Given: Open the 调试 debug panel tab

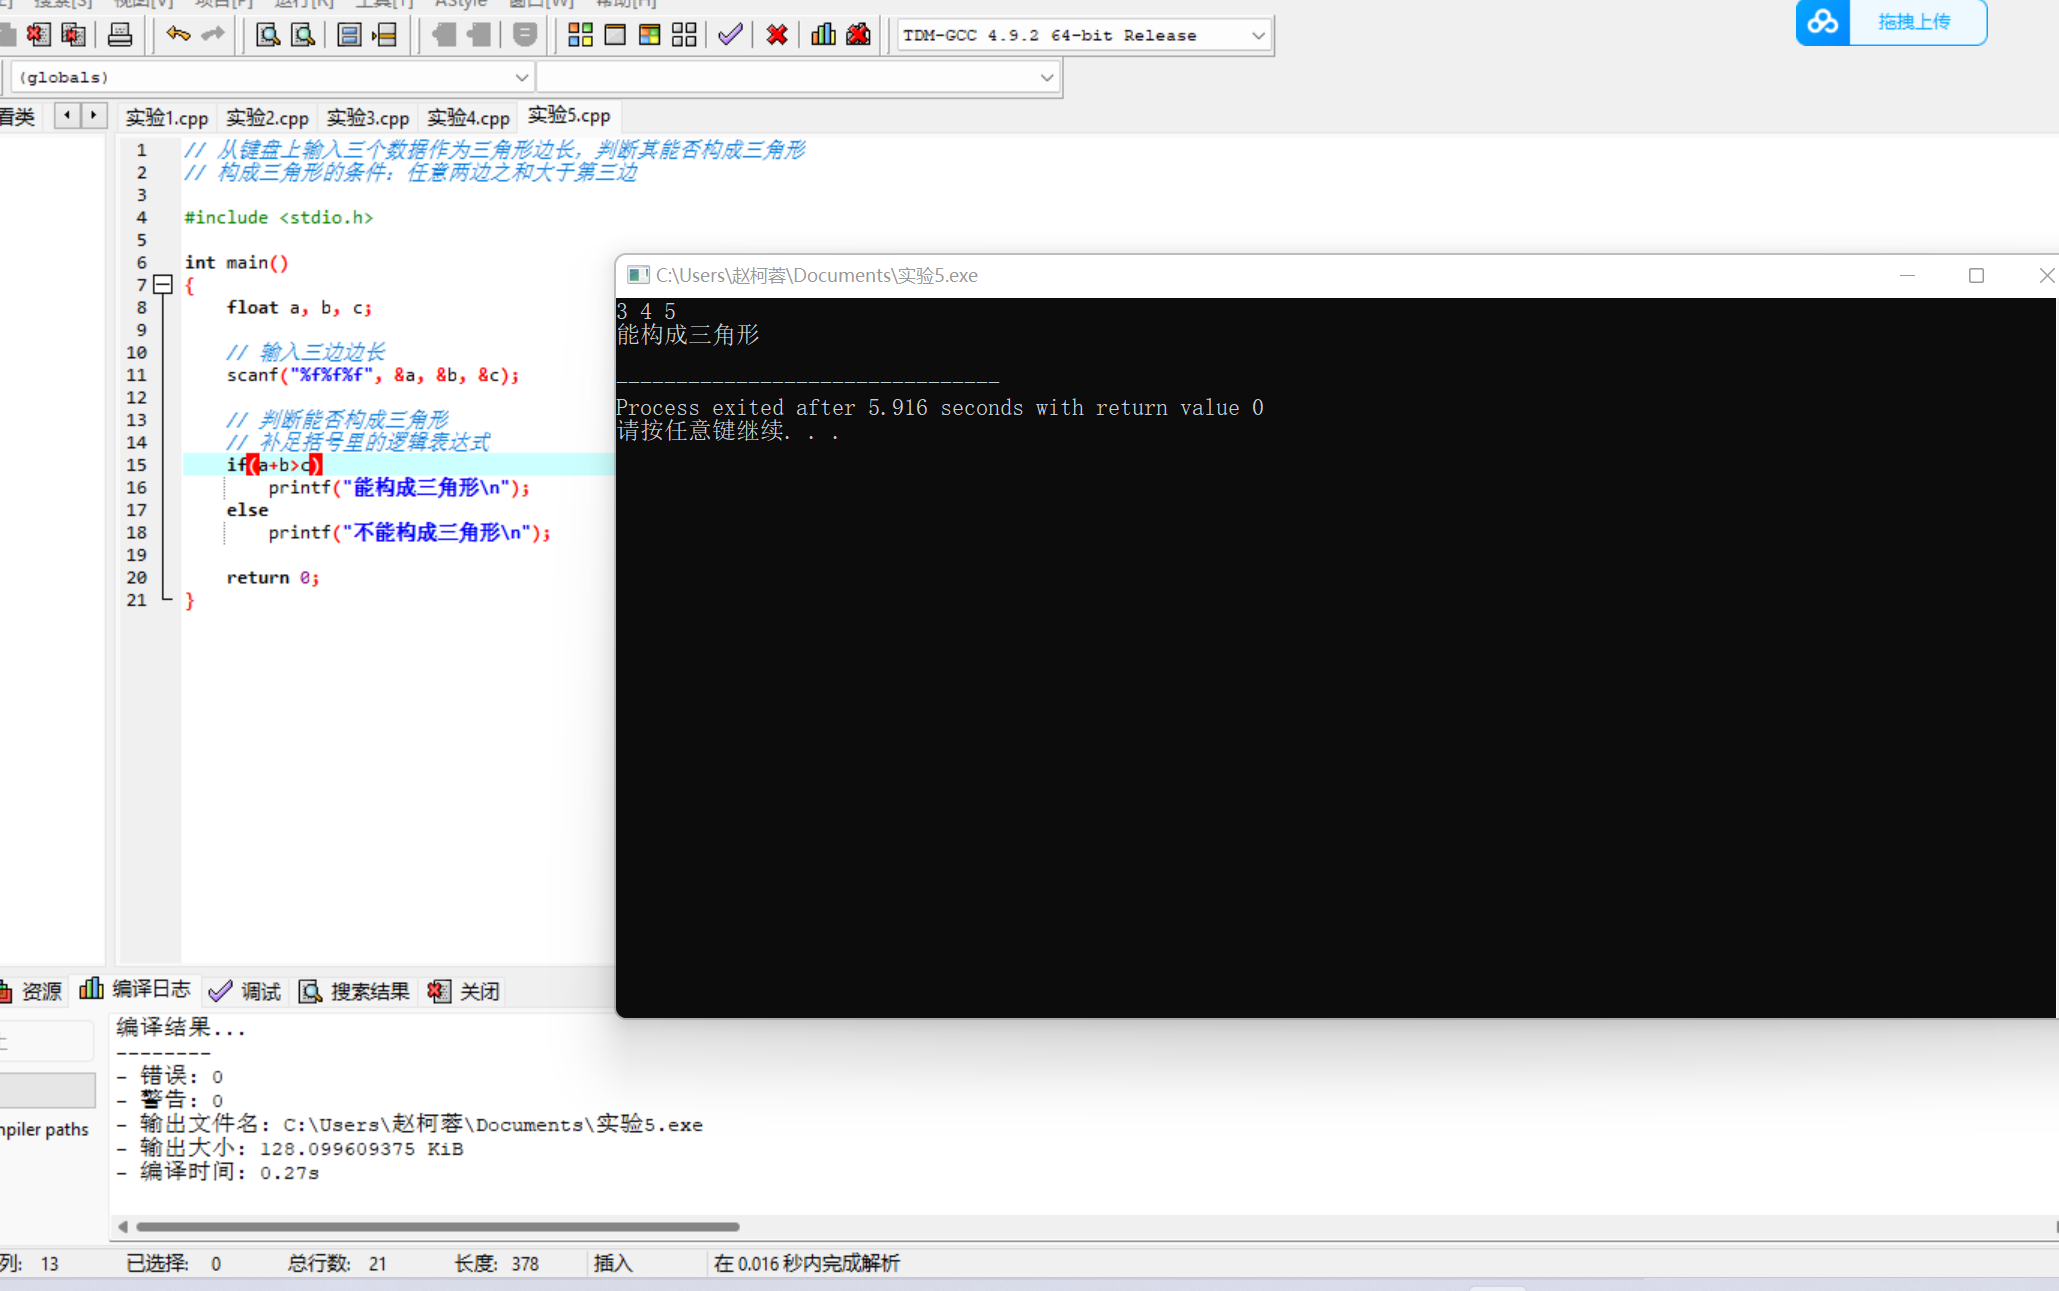Looking at the screenshot, I should [x=246, y=991].
